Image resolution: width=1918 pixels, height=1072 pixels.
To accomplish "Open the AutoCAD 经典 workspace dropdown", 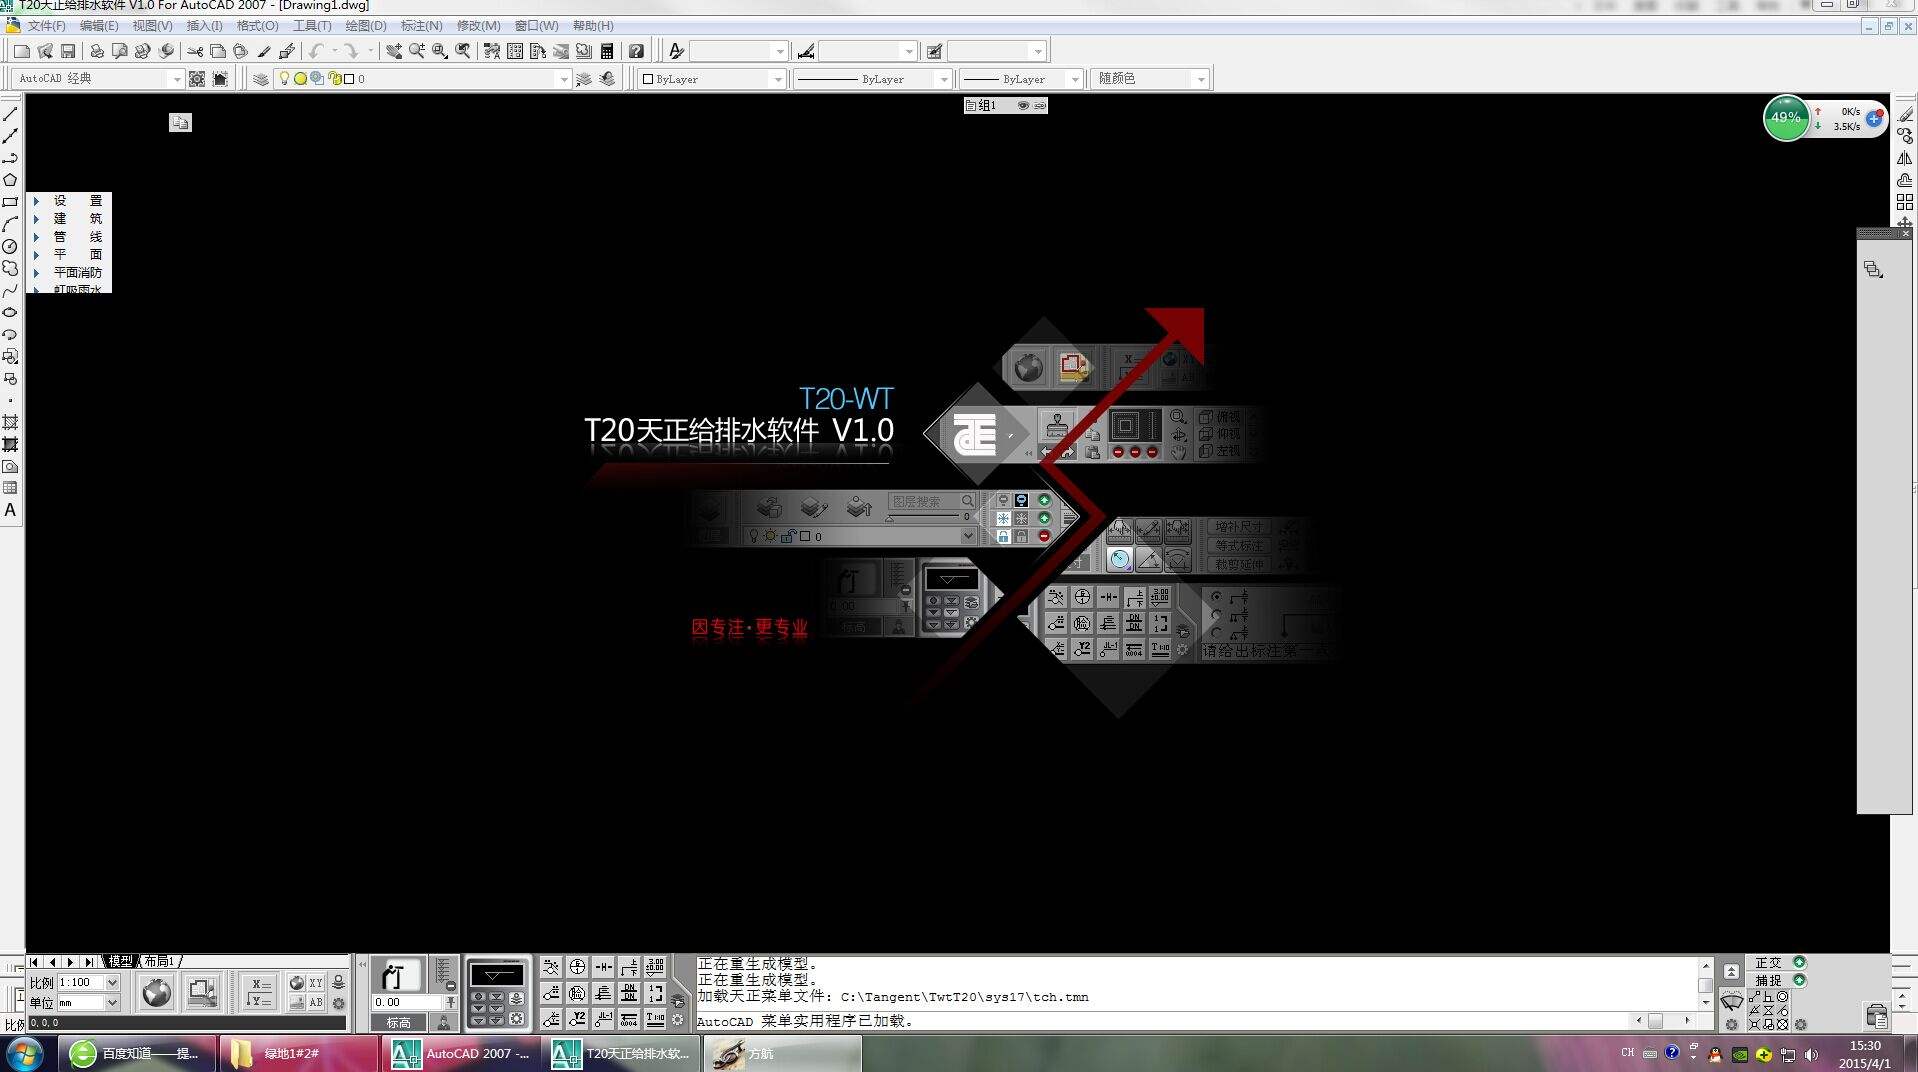I will 177,79.
